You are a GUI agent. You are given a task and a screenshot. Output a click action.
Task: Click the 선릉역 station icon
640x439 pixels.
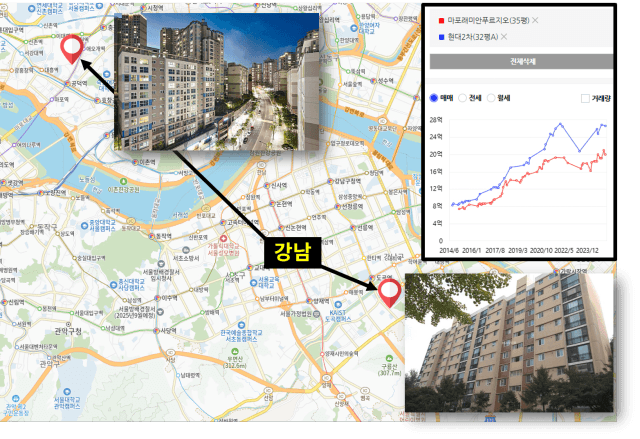pyautogui.click(x=353, y=228)
